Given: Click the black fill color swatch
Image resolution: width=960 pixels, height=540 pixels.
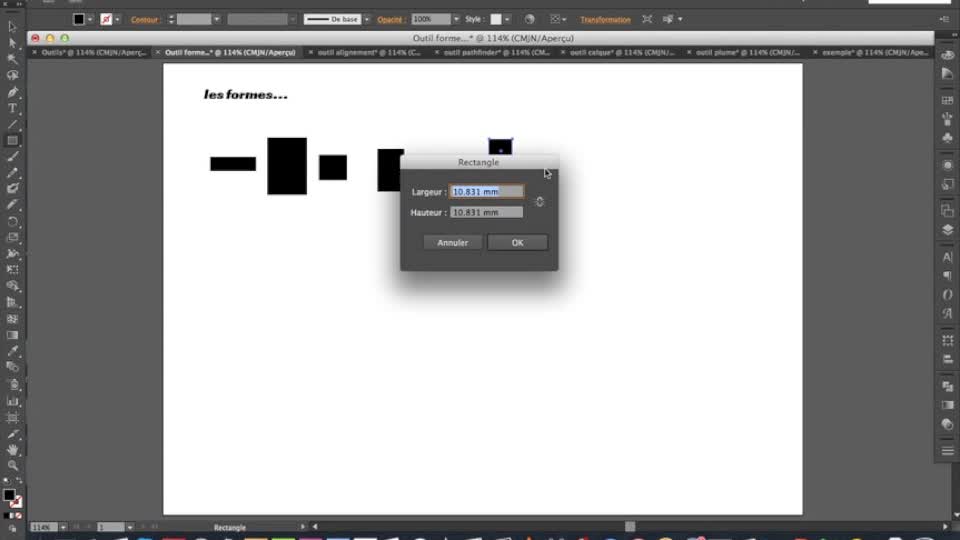Looking at the screenshot, I should coord(78,19).
